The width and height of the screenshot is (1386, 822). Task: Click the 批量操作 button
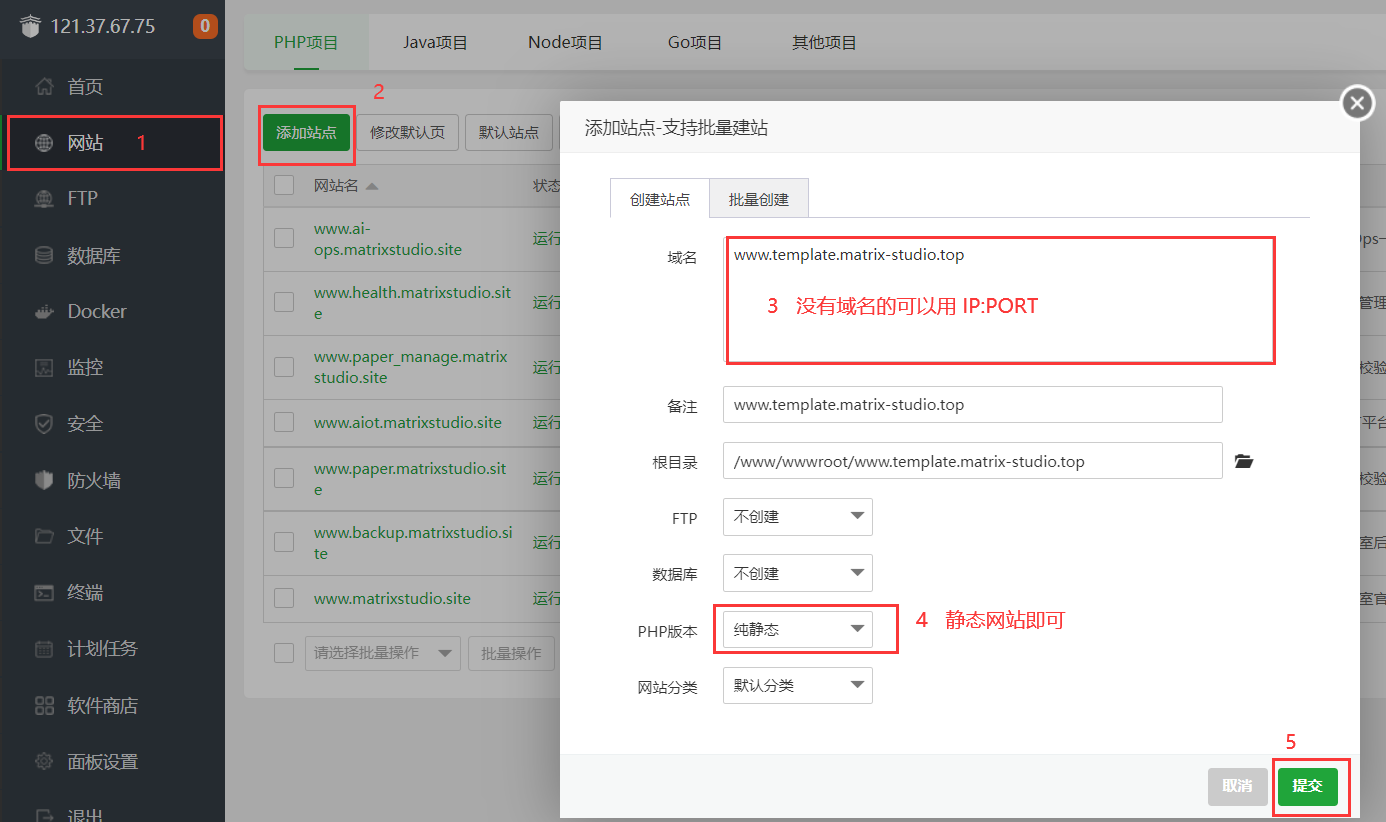[x=511, y=653]
